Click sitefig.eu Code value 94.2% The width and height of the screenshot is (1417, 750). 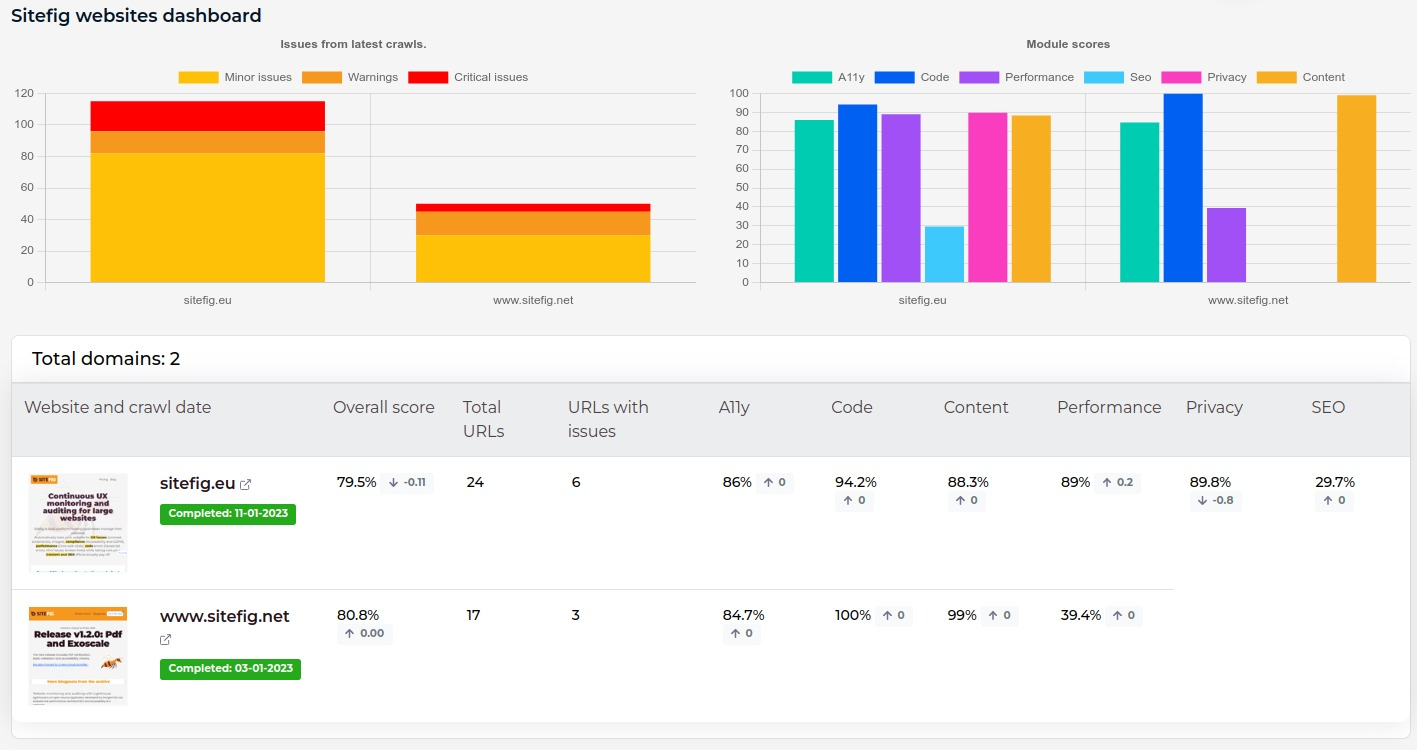click(856, 482)
